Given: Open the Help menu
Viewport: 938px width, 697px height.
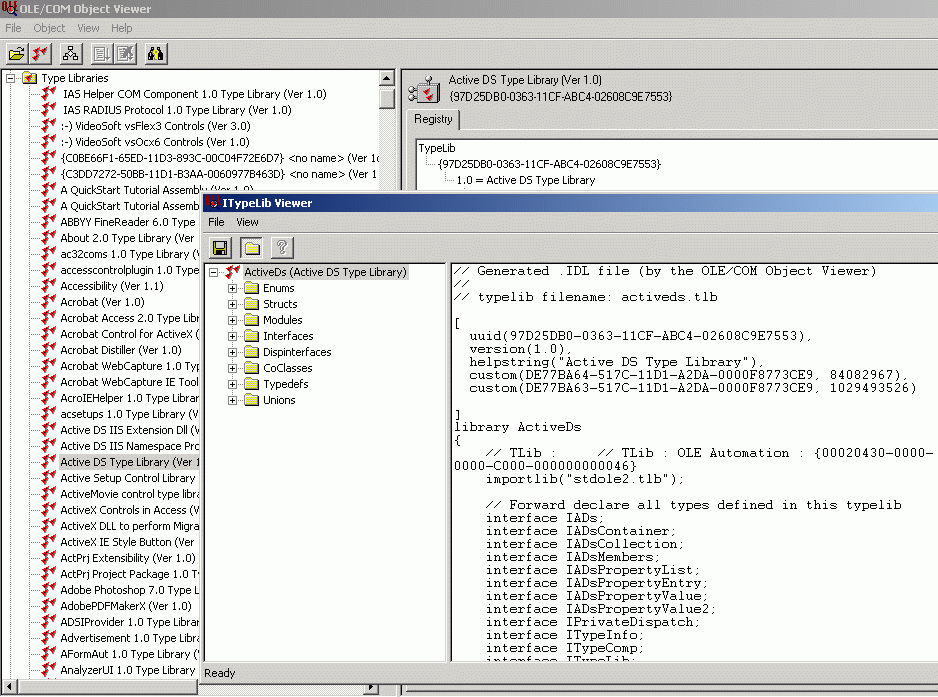Looking at the screenshot, I should [x=121, y=28].
